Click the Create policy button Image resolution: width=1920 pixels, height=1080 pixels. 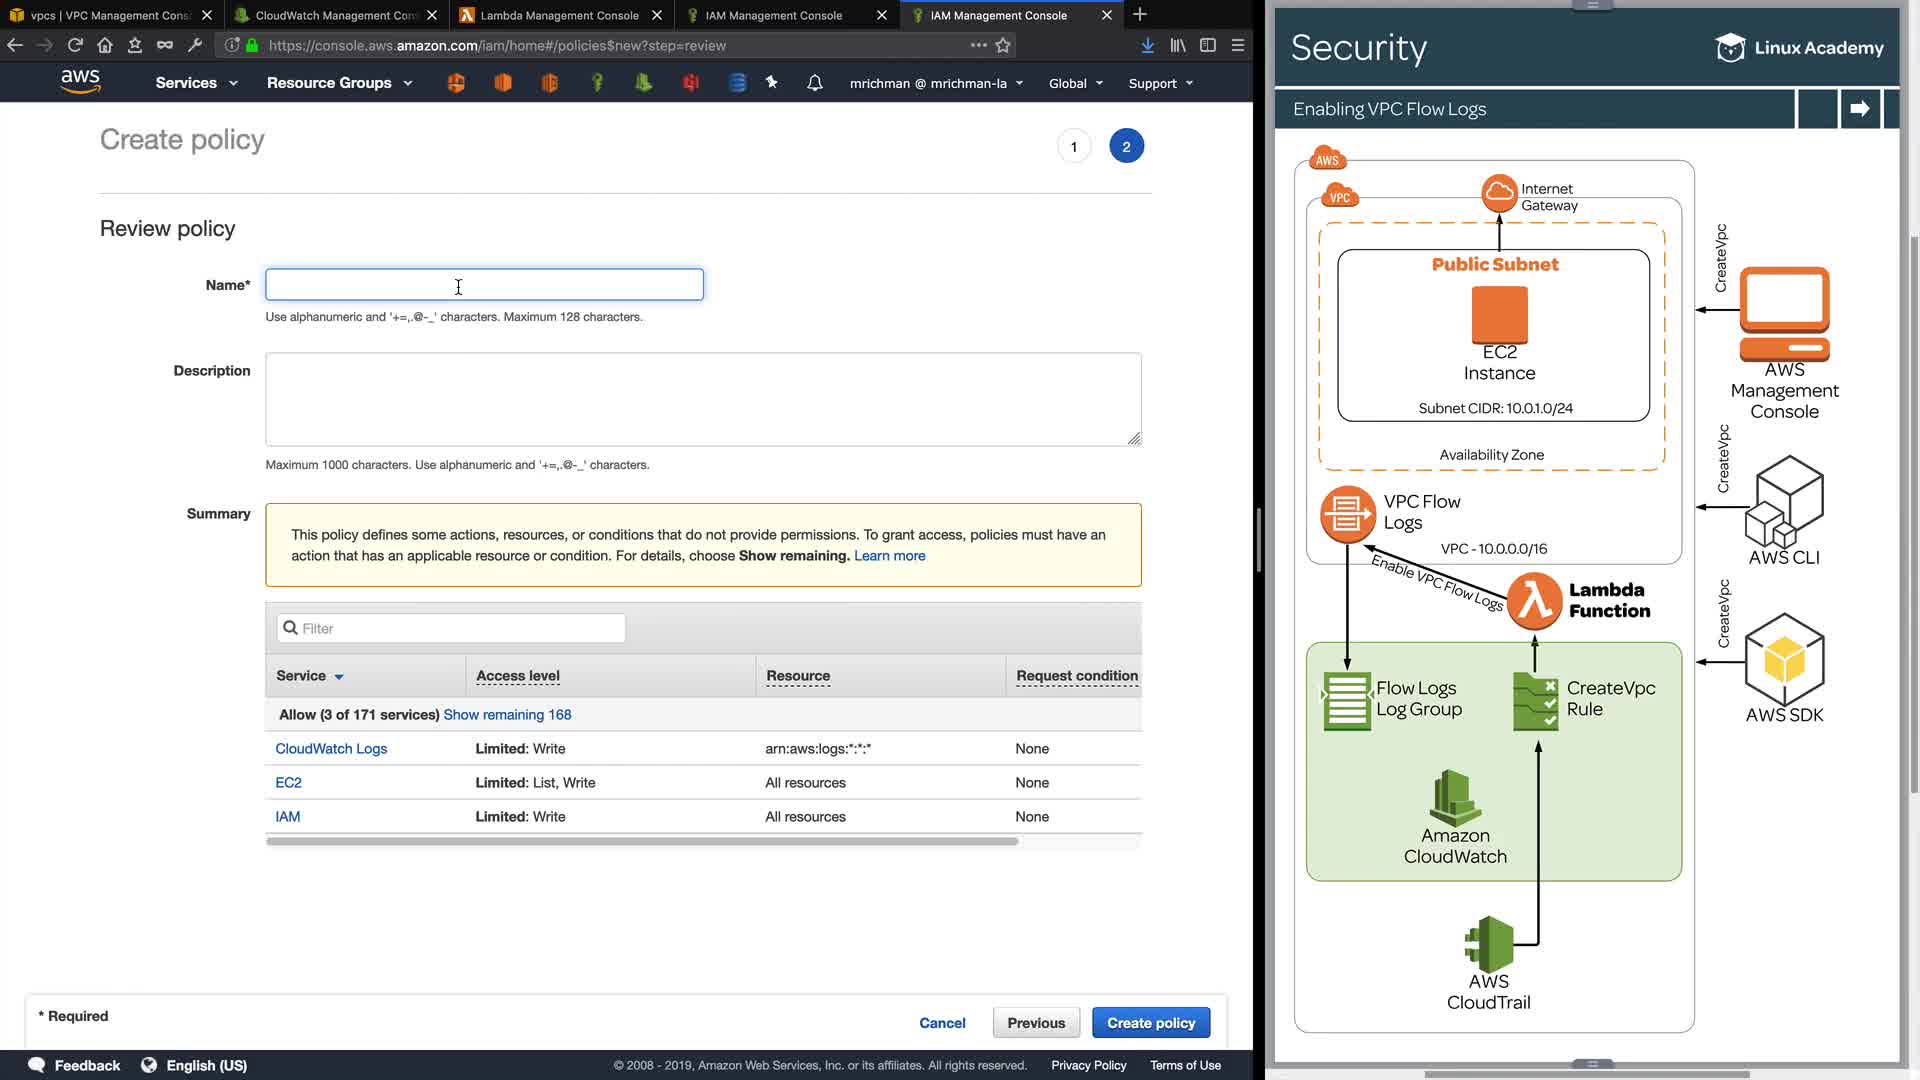tap(1151, 1023)
